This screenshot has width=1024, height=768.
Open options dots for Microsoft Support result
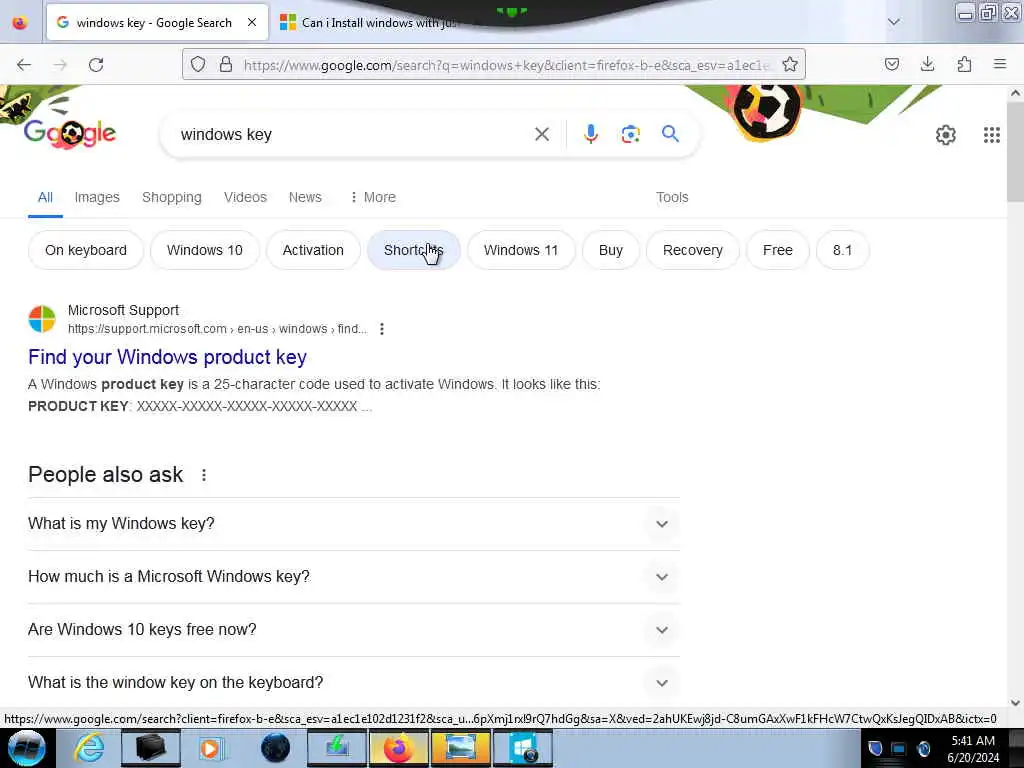[x=382, y=329]
